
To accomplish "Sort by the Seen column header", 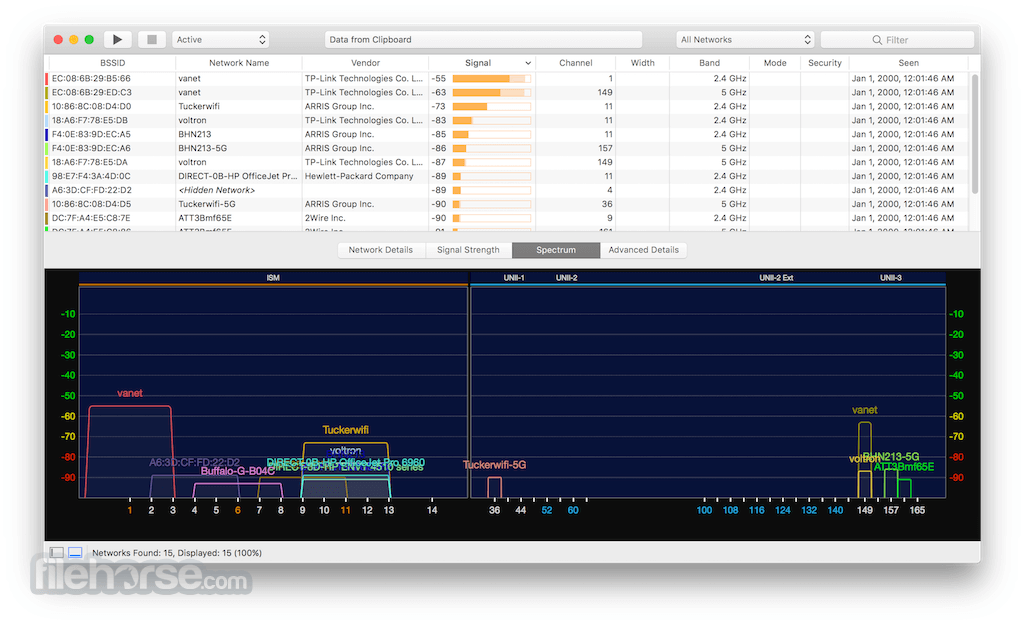I will (908, 63).
